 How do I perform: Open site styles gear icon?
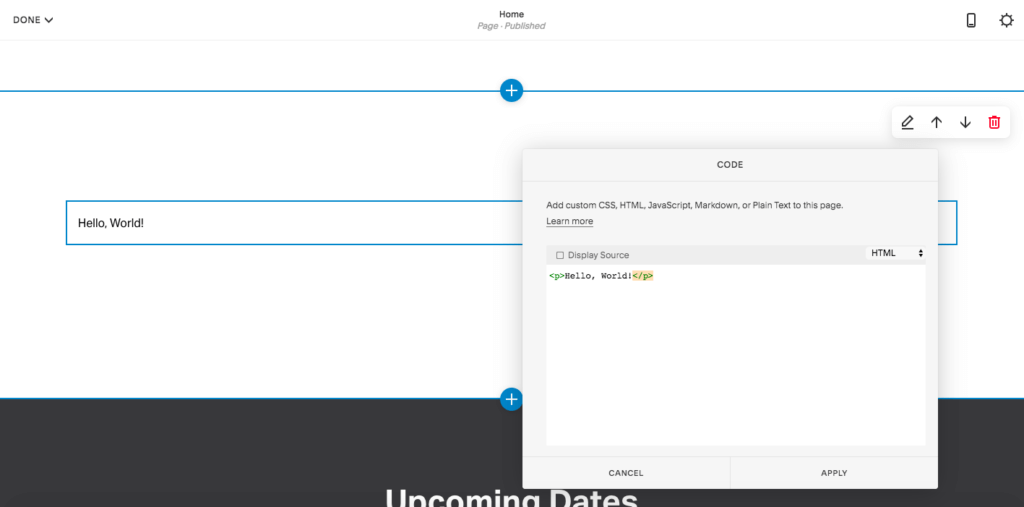point(1006,20)
